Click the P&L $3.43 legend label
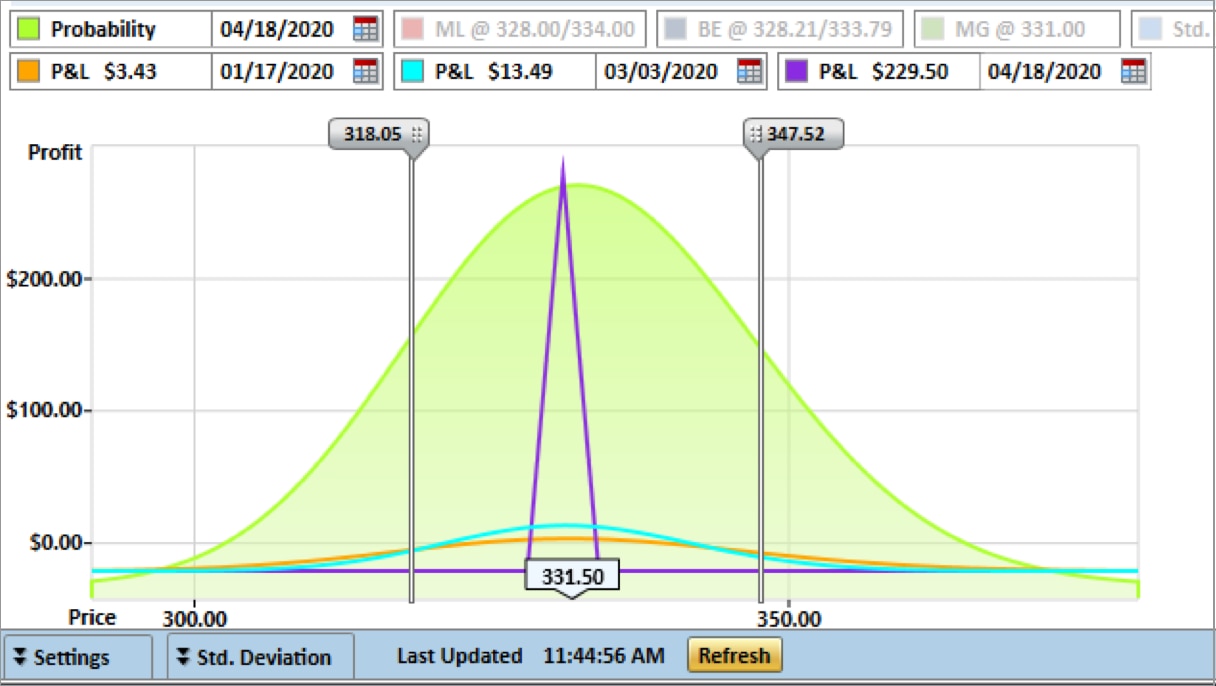The image size is (1216, 686). pos(104,72)
